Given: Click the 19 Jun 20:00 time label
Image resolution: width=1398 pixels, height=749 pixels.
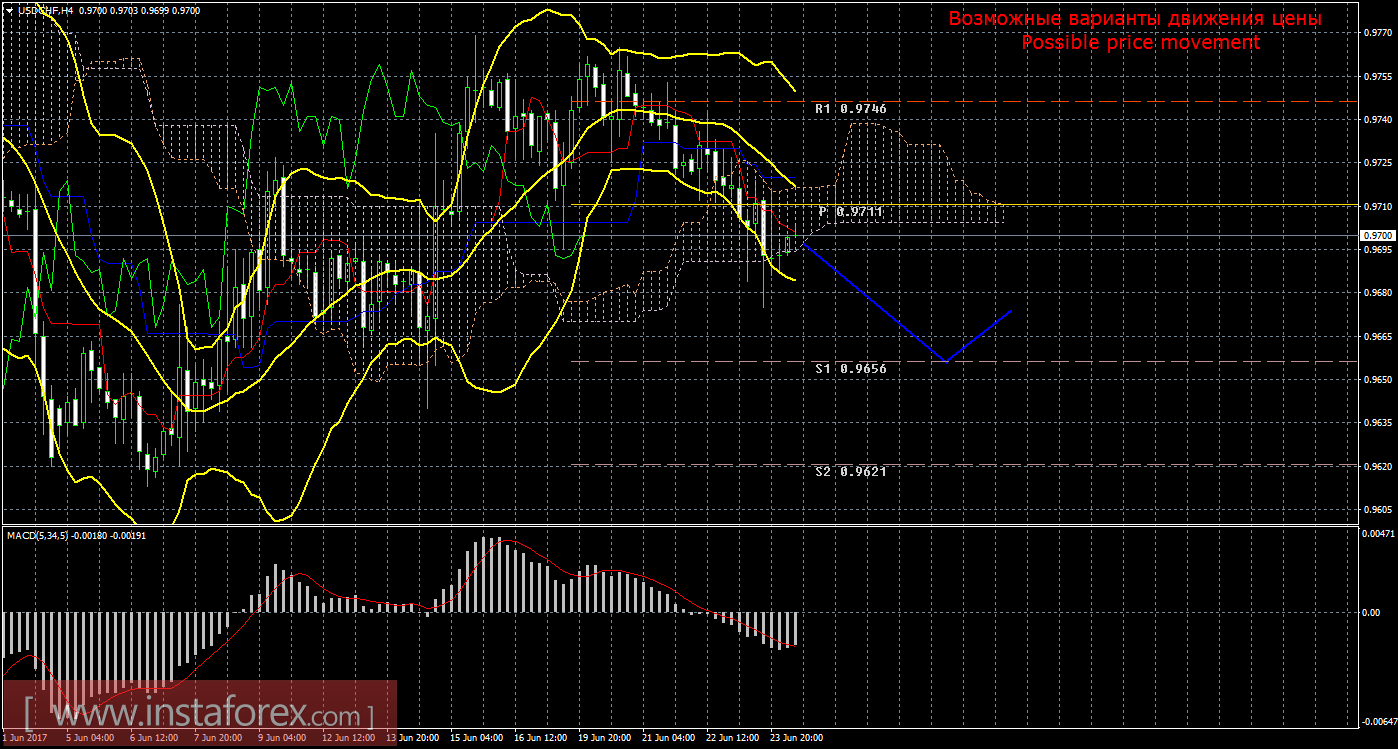Looking at the screenshot, I should pos(604,738).
